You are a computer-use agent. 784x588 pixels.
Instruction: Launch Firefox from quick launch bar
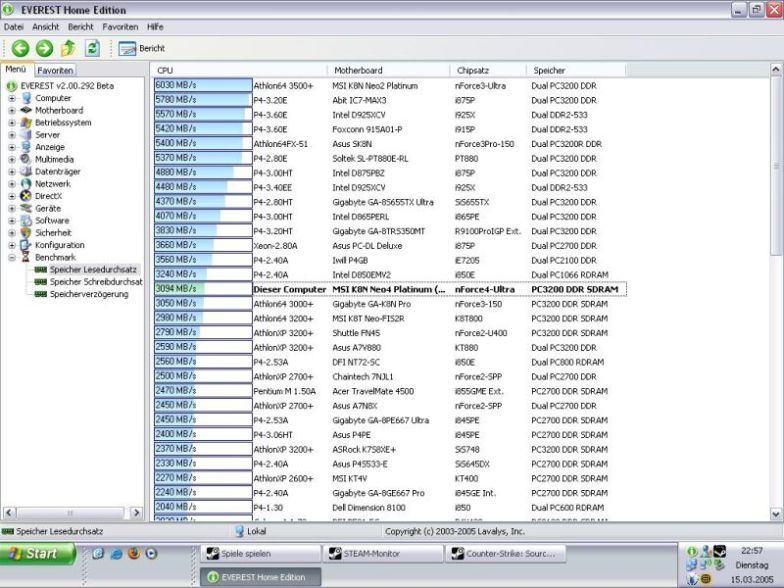click(134, 554)
